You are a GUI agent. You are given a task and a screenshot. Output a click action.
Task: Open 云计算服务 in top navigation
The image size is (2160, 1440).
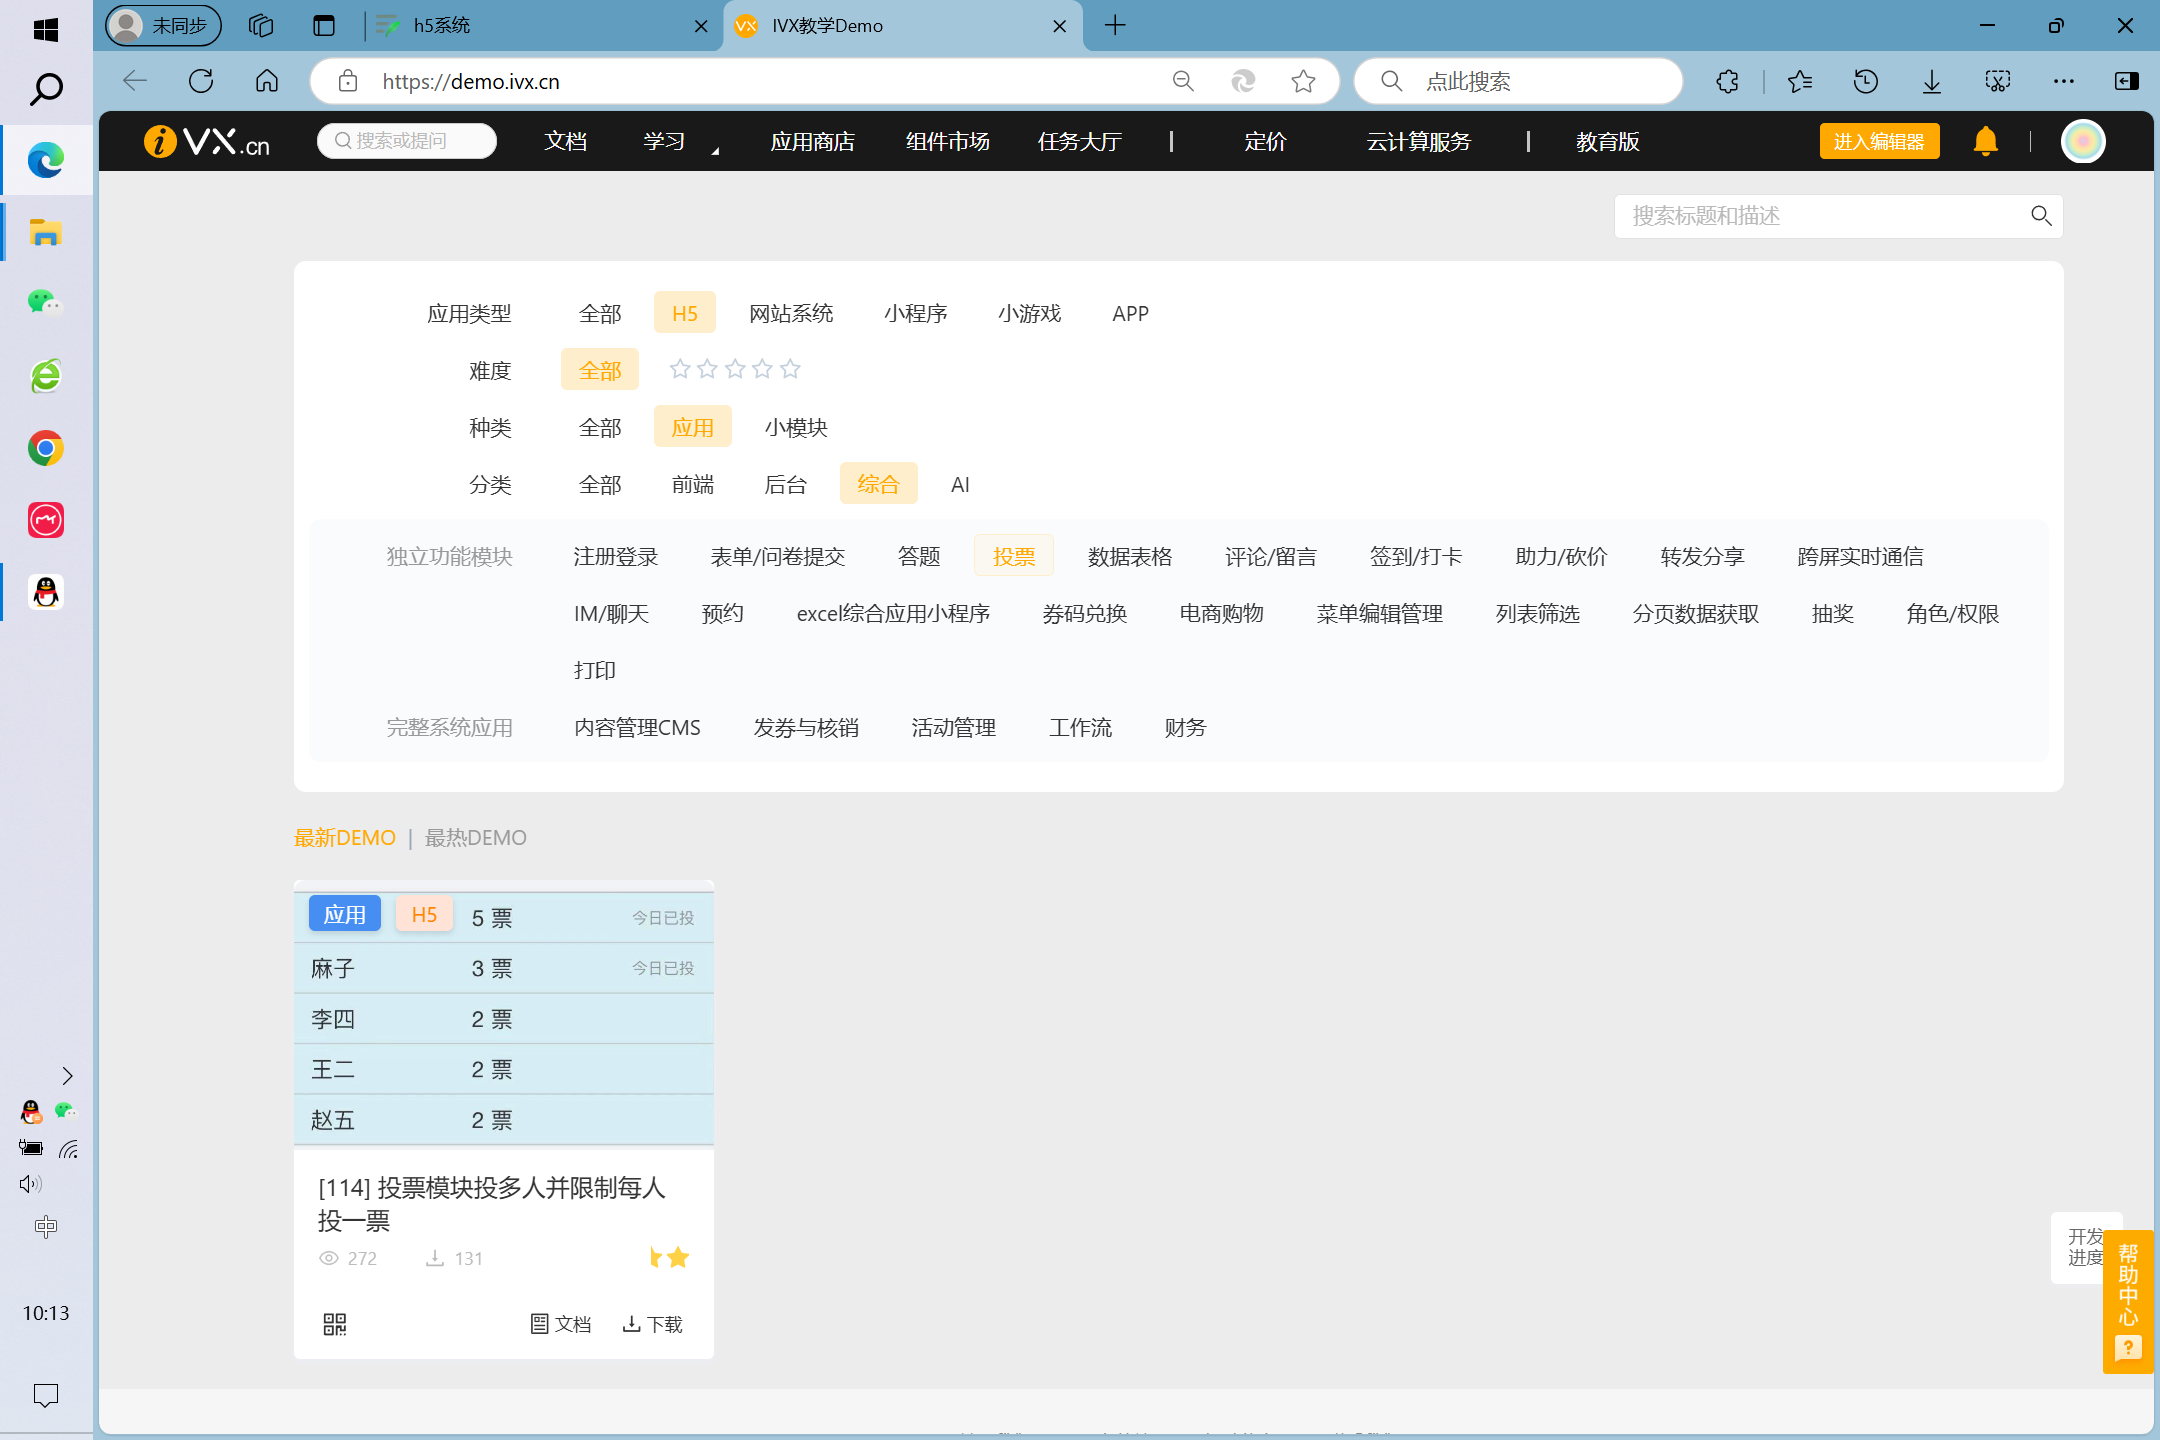tap(1419, 141)
